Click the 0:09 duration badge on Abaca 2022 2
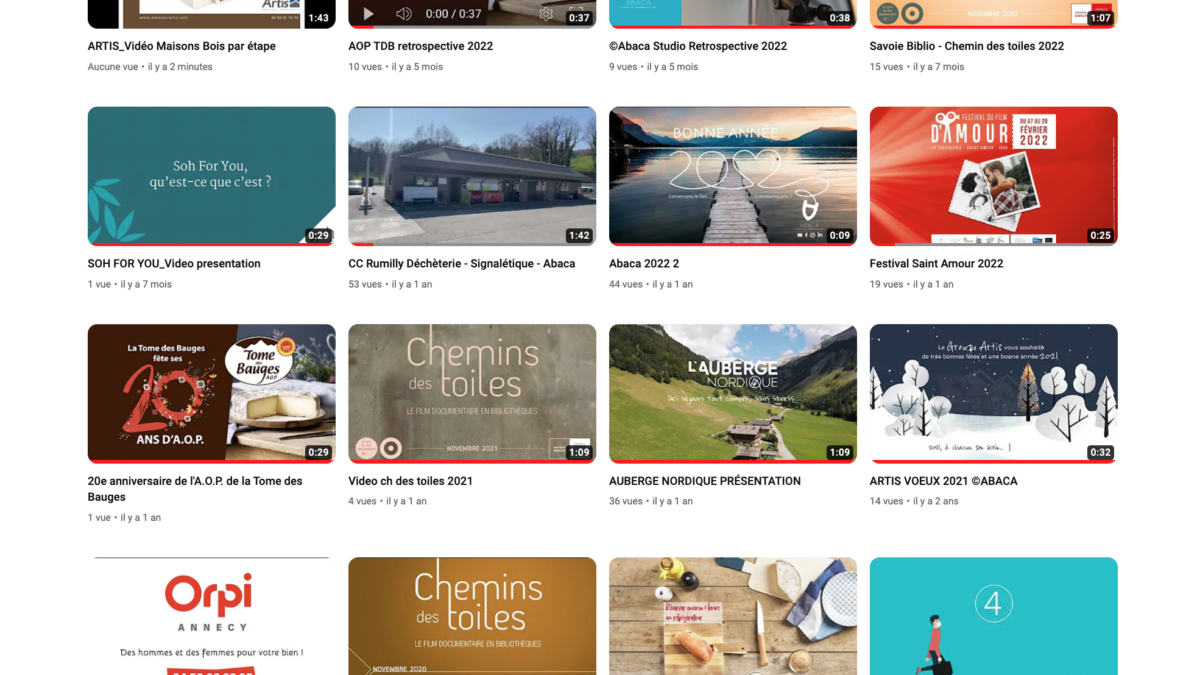 coord(840,236)
